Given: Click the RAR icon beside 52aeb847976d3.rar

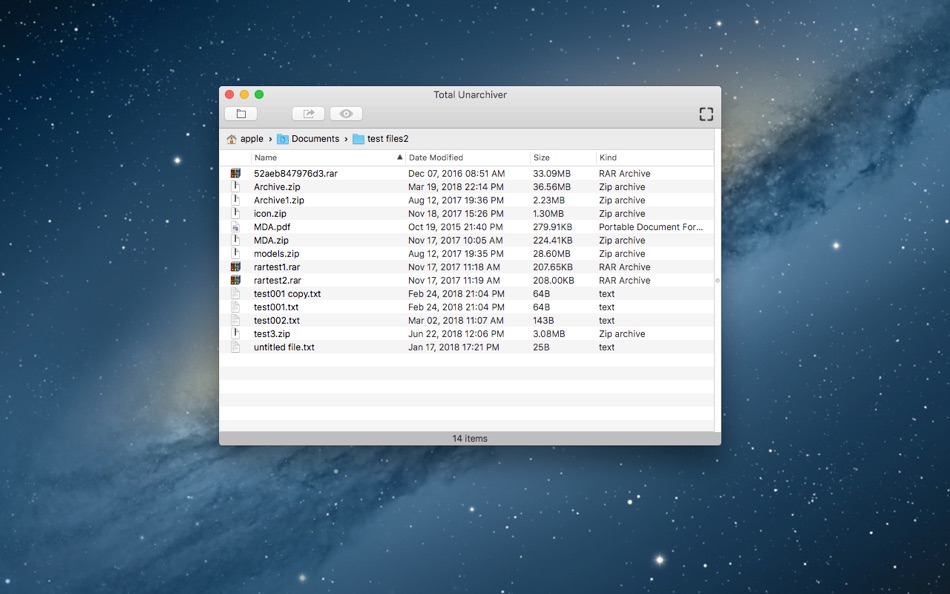Looking at the screenshot, I should click(236, 174).
